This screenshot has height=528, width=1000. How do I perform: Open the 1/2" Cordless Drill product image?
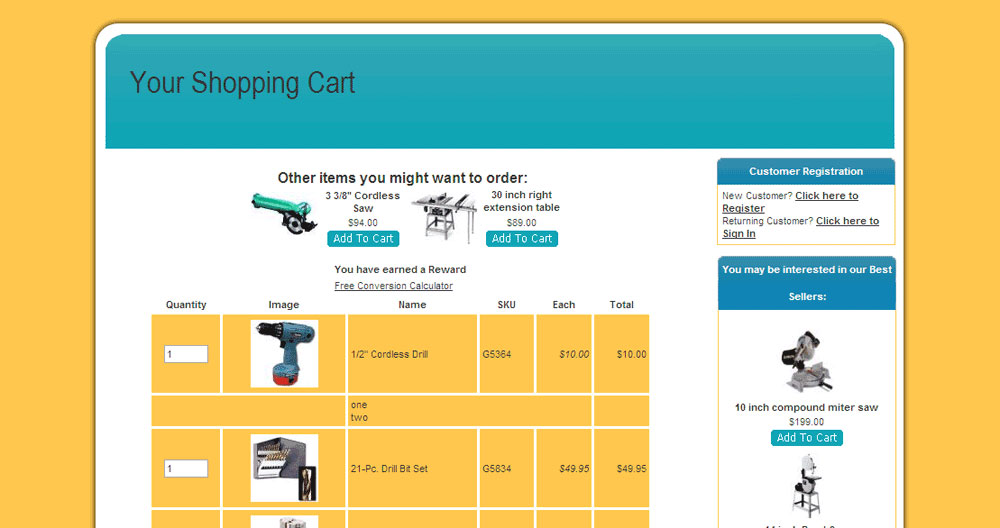[284, 354]
